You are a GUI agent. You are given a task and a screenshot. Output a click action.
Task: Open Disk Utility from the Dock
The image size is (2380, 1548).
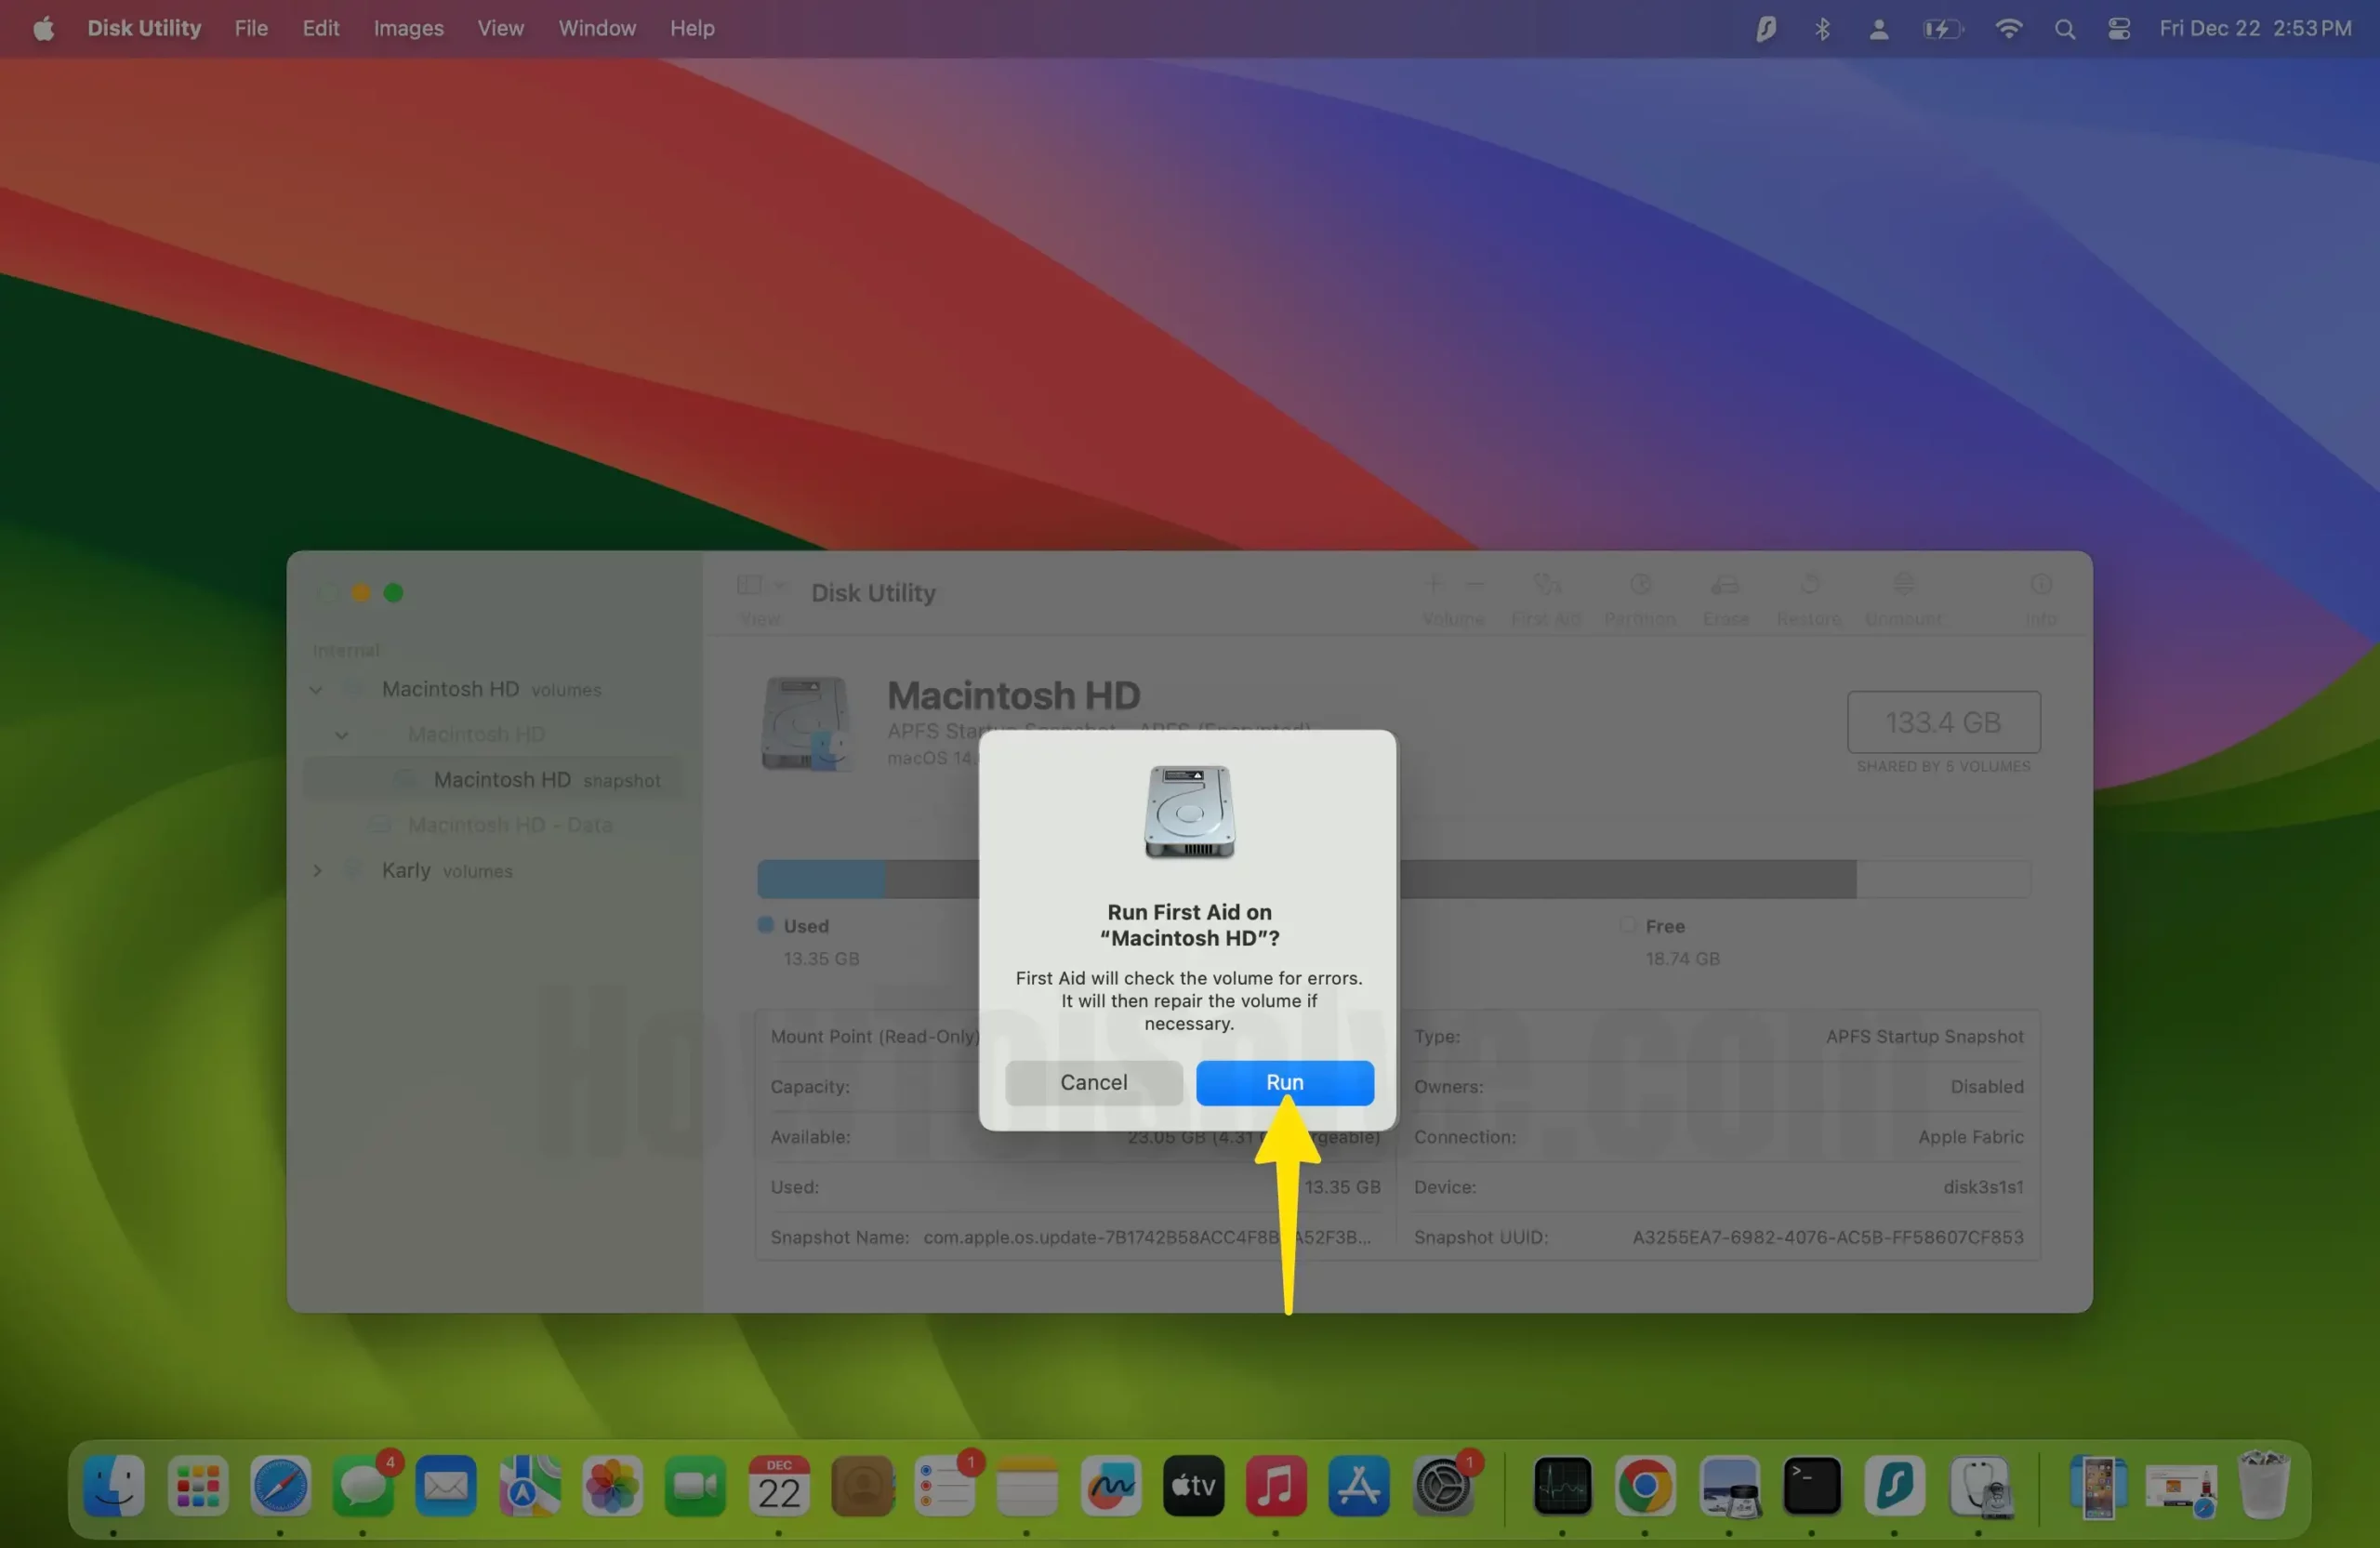pyautogui.click(x=1979, y=1485)
